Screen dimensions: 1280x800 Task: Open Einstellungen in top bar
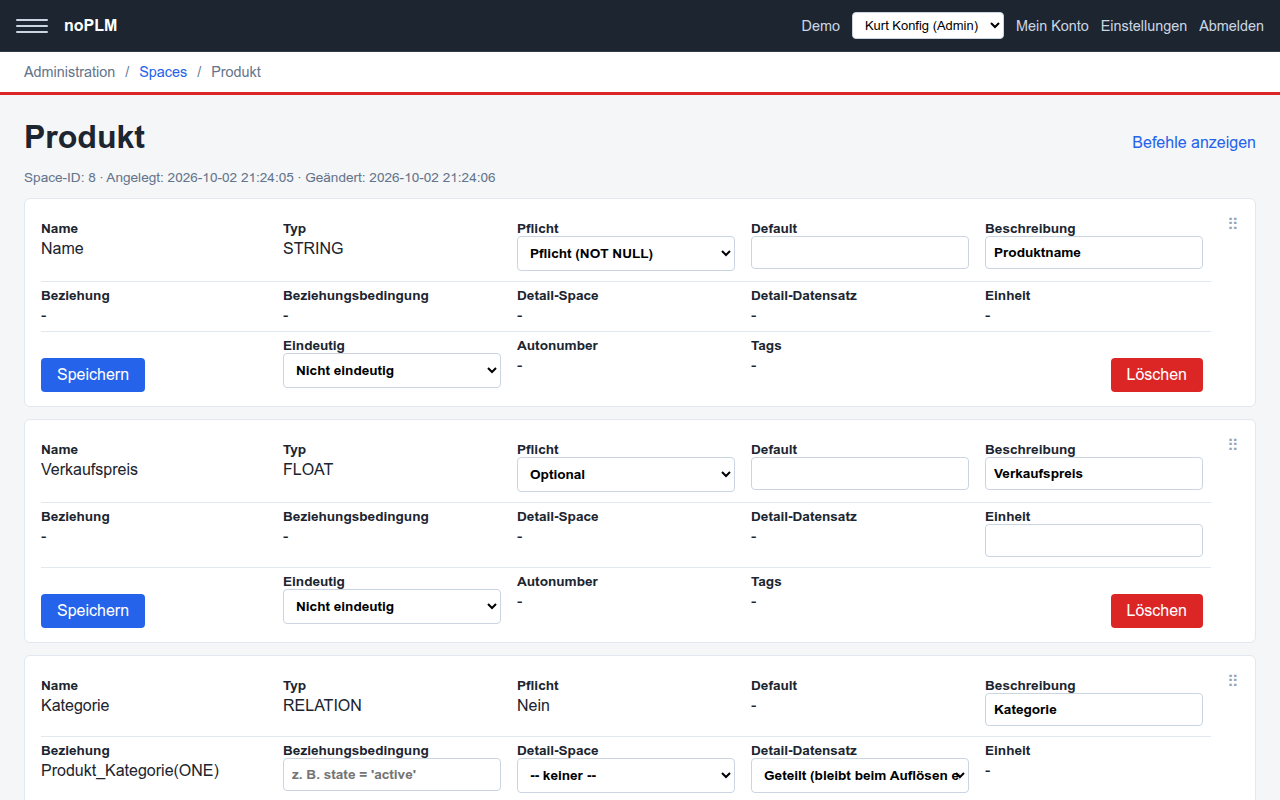[x=1144, y=26]
